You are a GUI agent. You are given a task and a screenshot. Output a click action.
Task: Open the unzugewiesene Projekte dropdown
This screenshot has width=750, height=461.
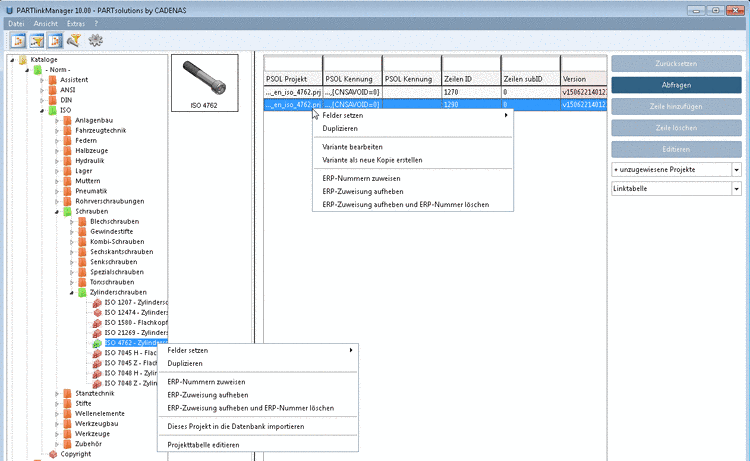tap(736, 170)
